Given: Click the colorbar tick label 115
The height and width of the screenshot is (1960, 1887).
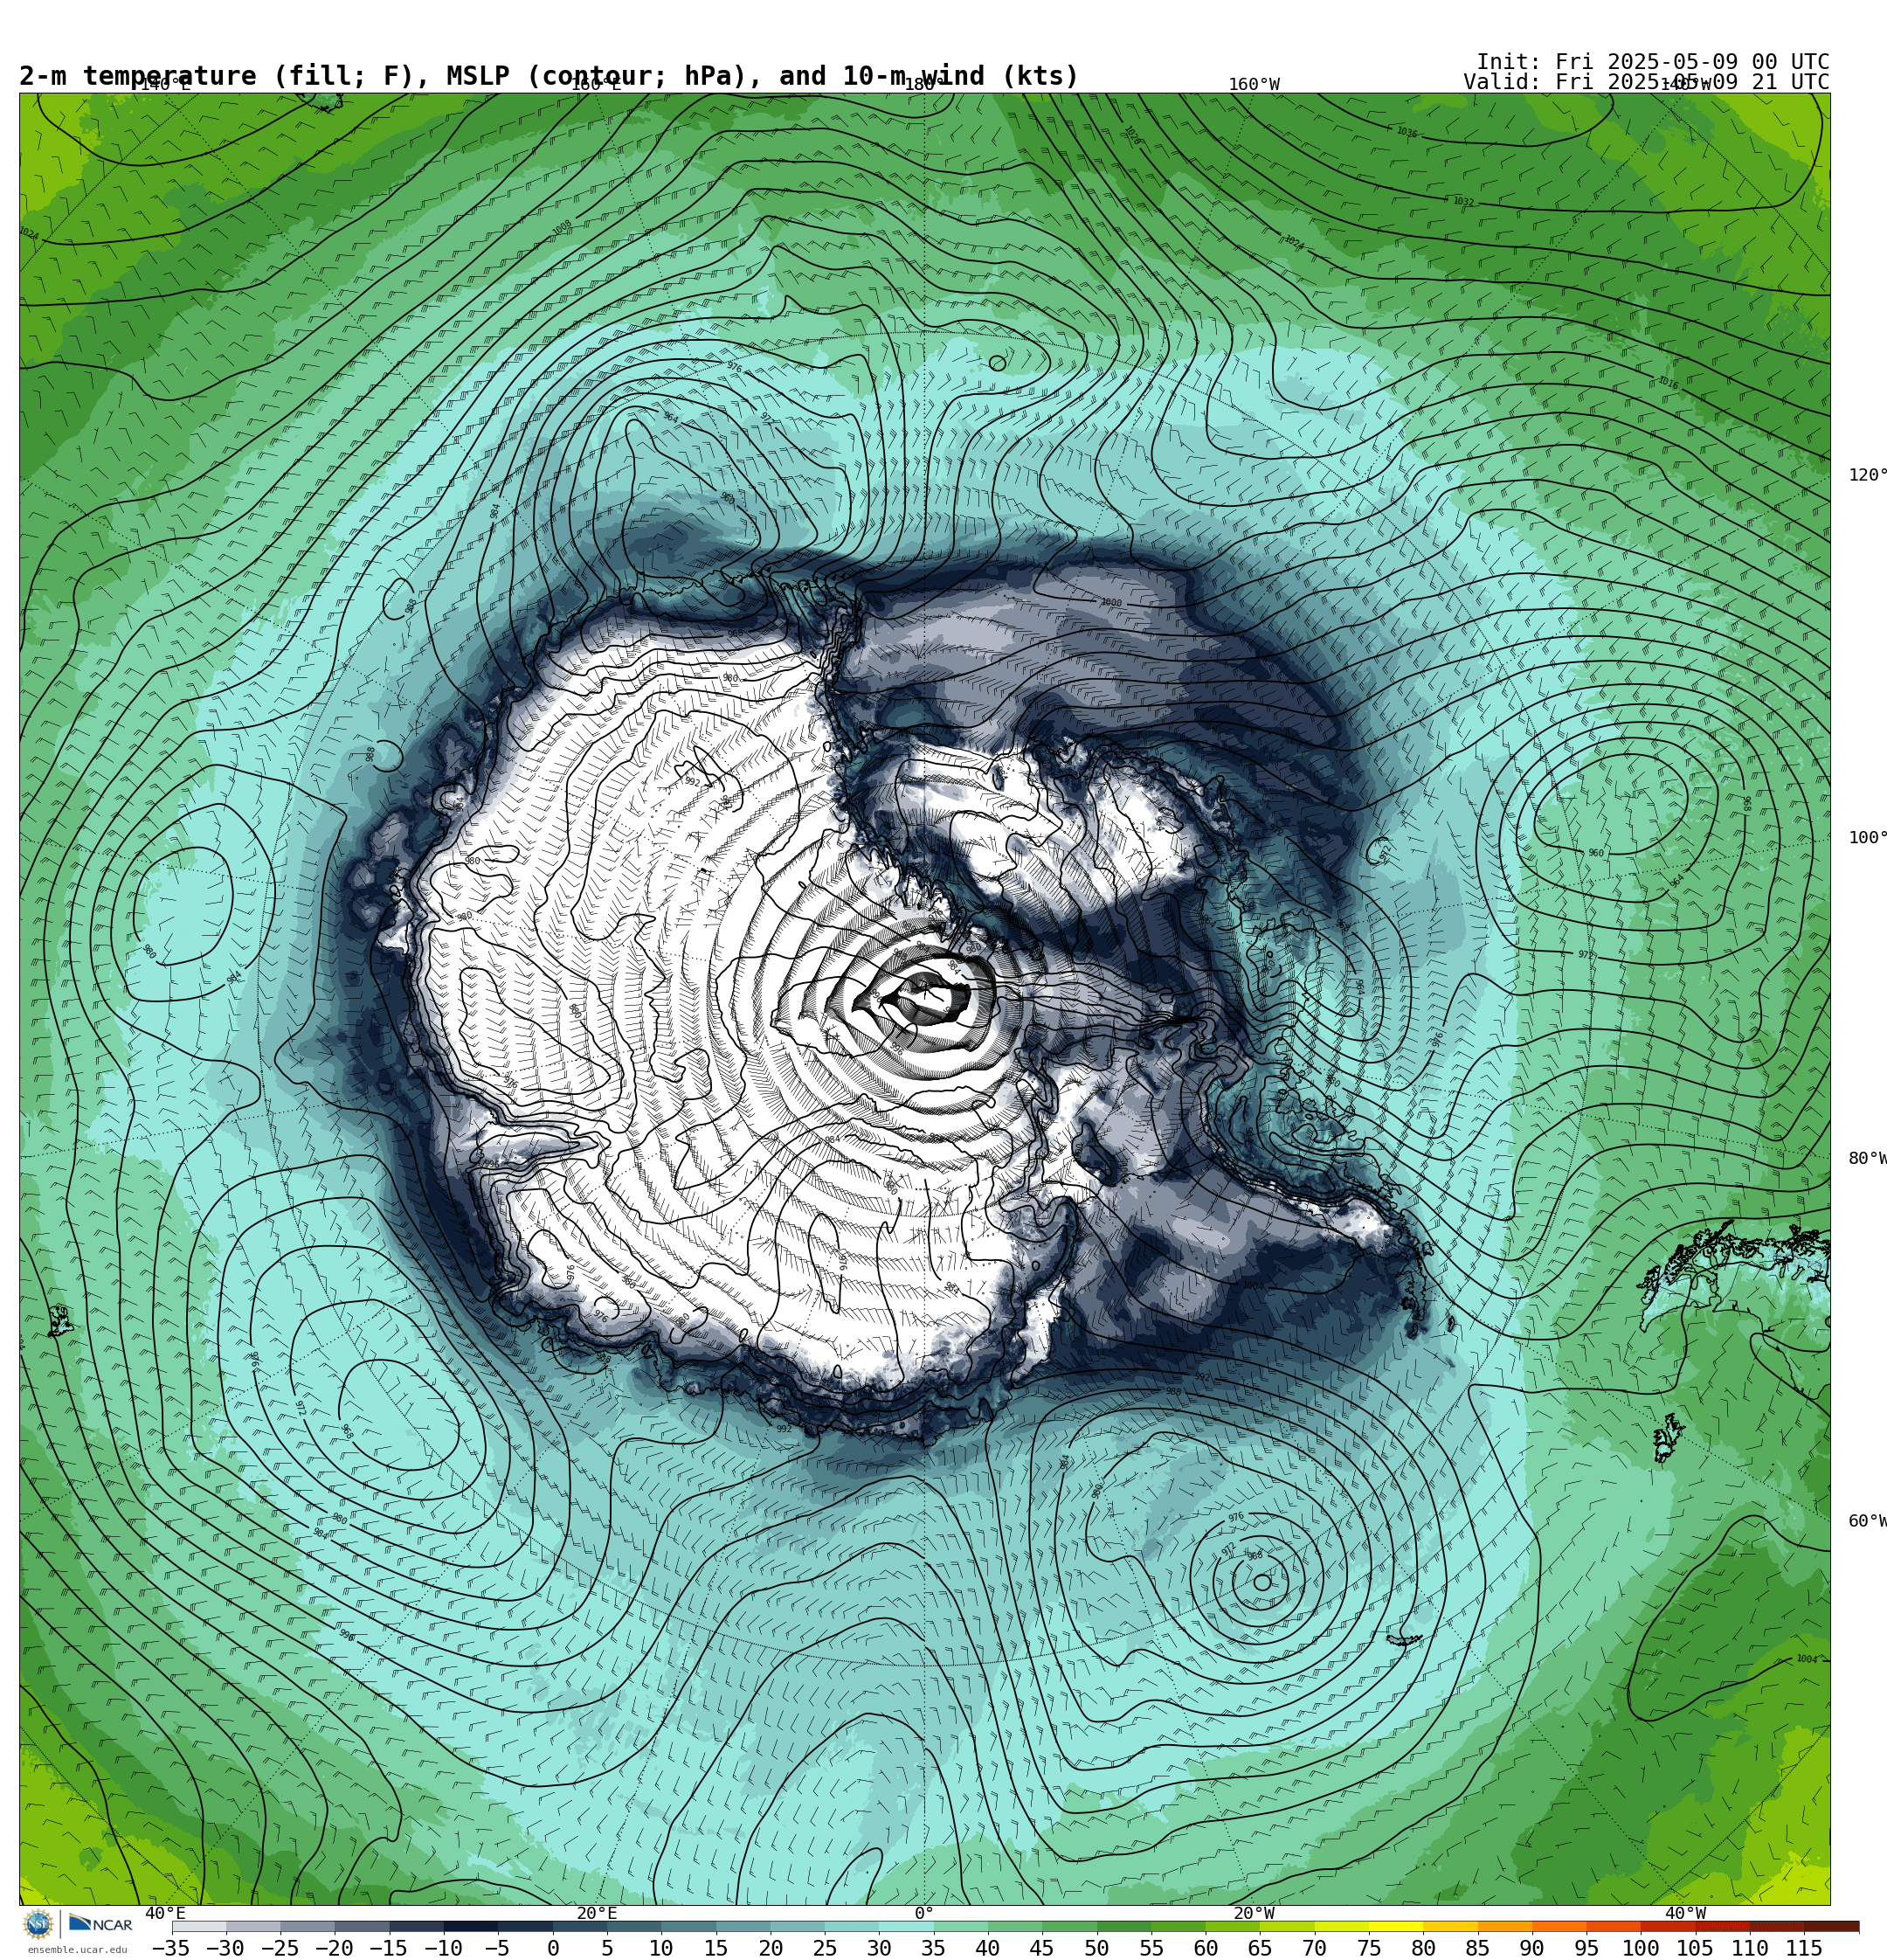Looking at the screenshot, I should pyautogui.click(x=1804, y=1948).
